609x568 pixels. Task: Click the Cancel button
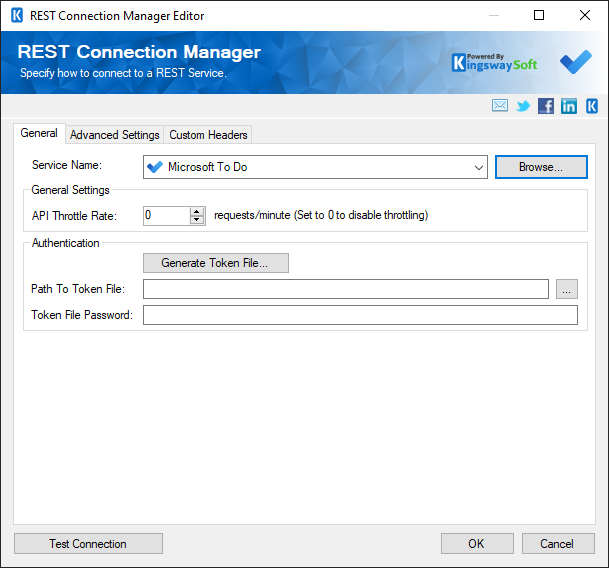(558, 544)
